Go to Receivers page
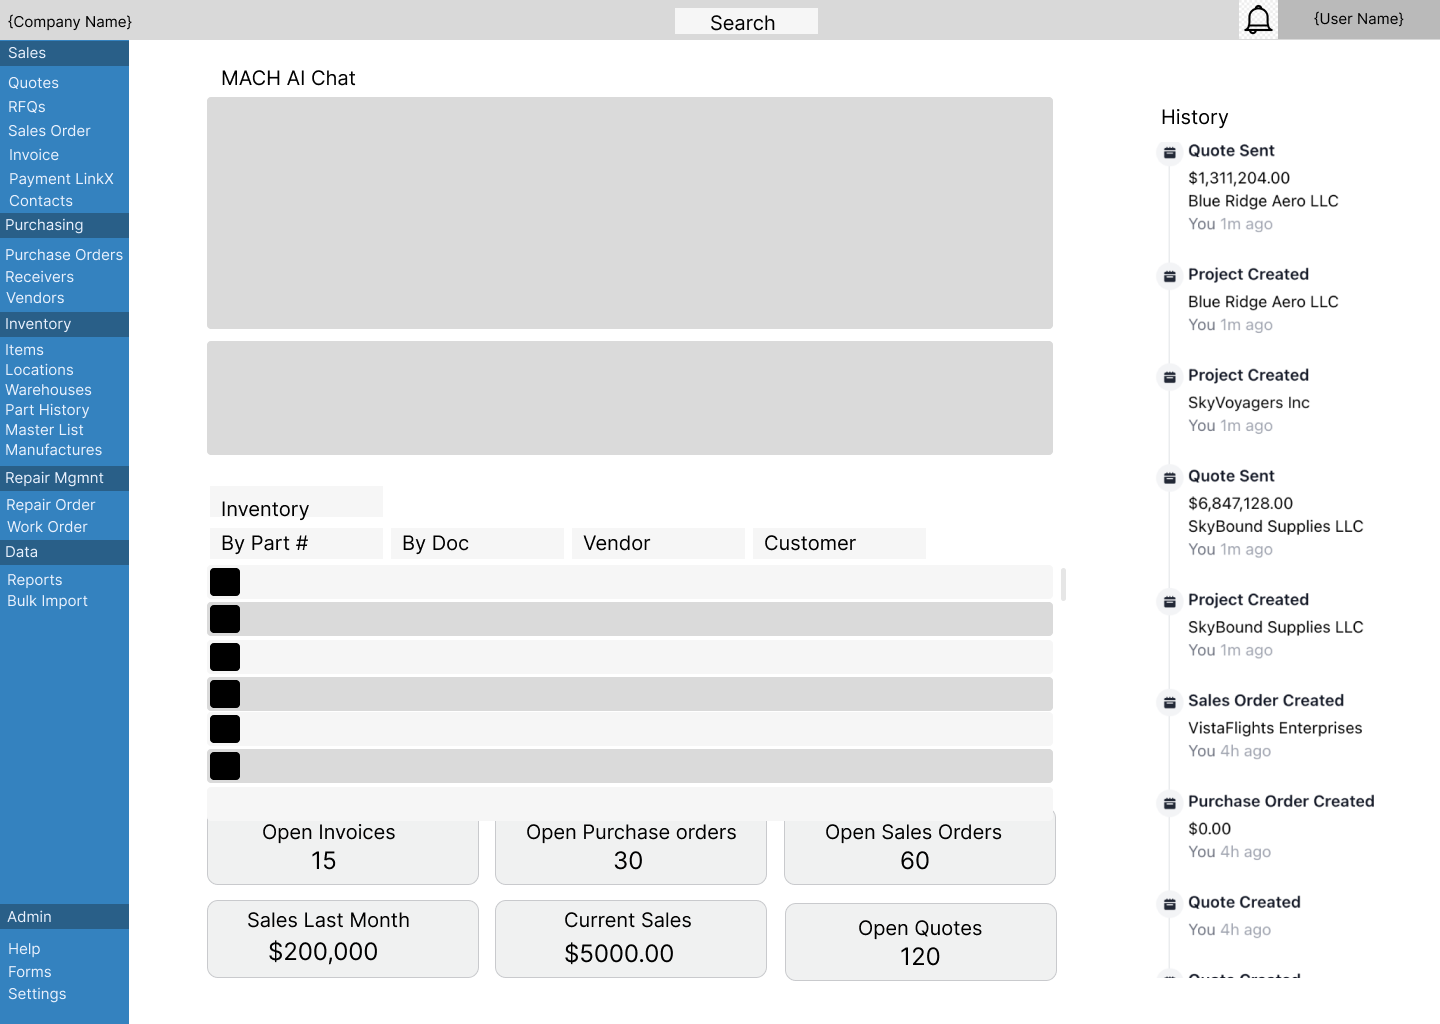1440x1024 pixels. click(x=39, y=277)
